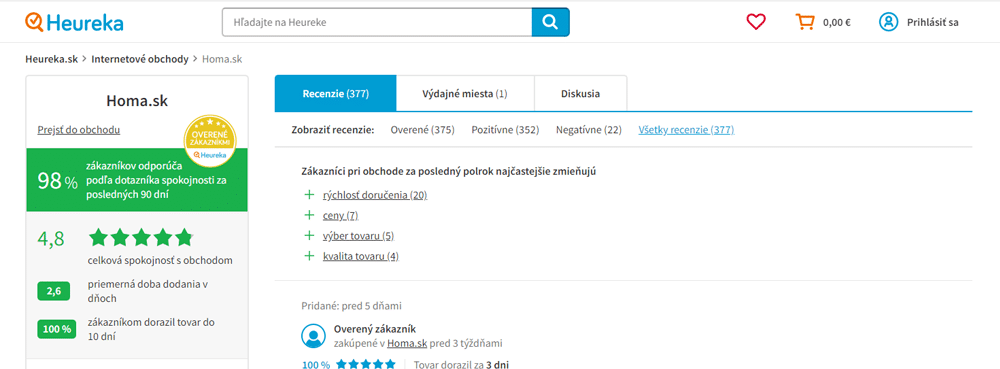Click Tovar dorazil za 3 dni text
Image resolution: width=1000 pixels, height=369 pixels.
coord(461,365)
